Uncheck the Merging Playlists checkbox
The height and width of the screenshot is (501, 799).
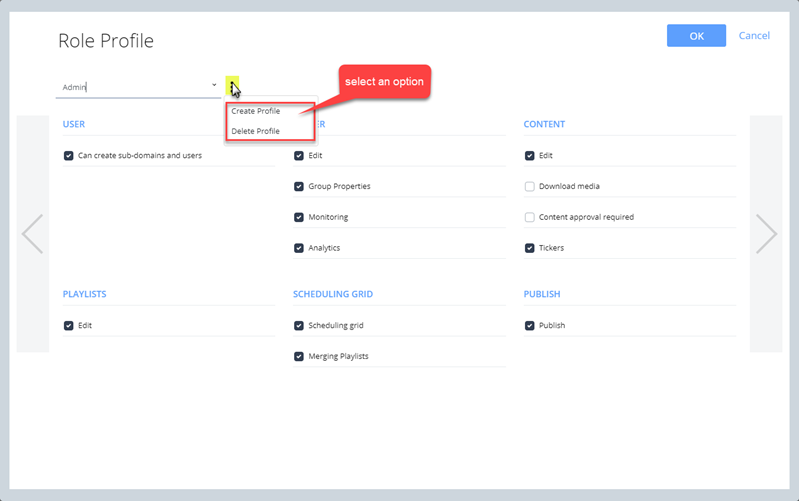tap(299, 356)
